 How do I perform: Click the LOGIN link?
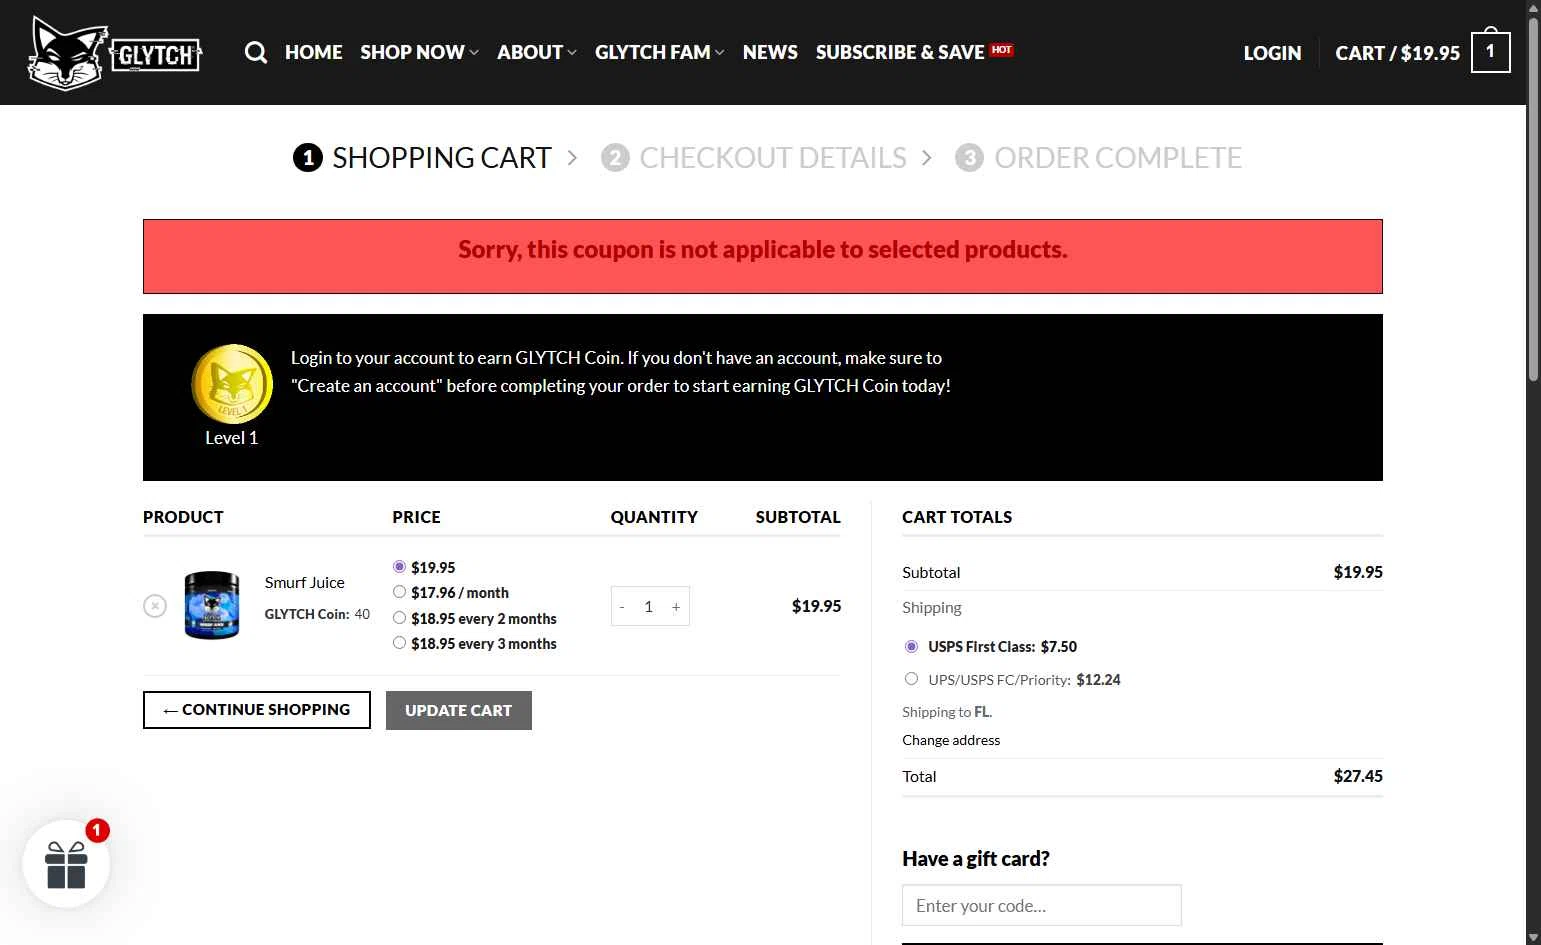(1272, 53)
